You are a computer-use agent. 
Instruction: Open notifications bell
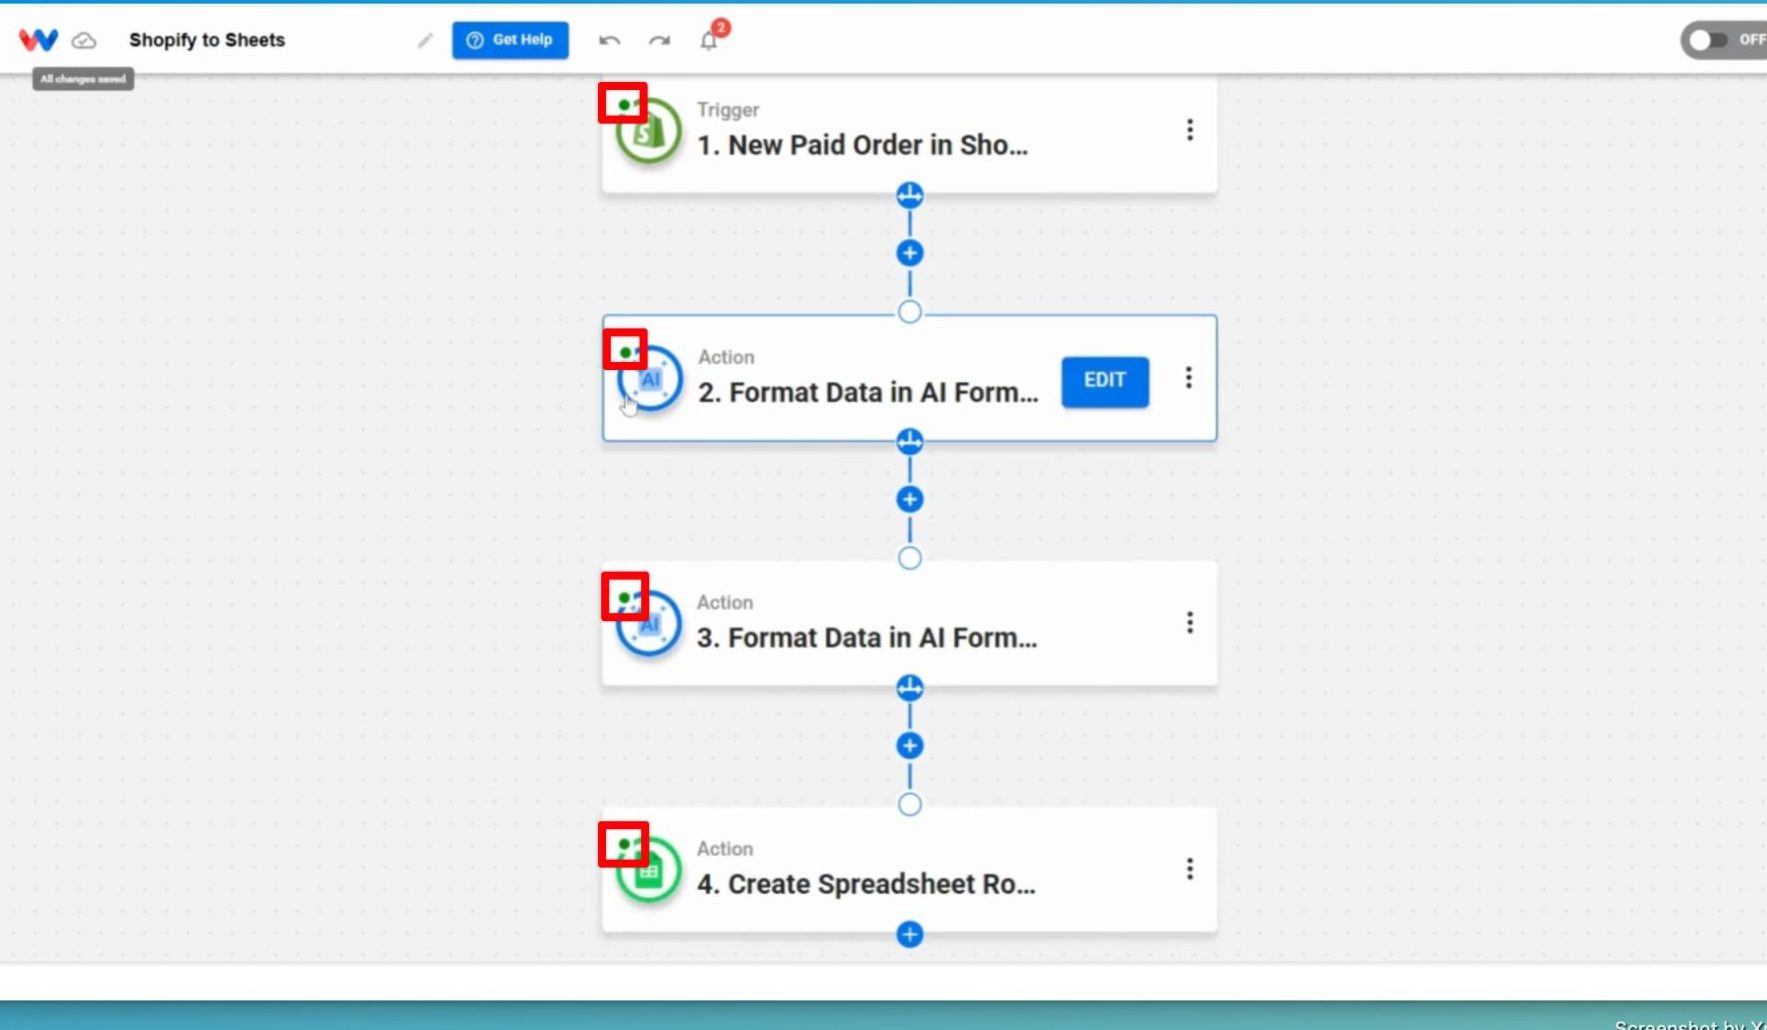coord(709,40)
